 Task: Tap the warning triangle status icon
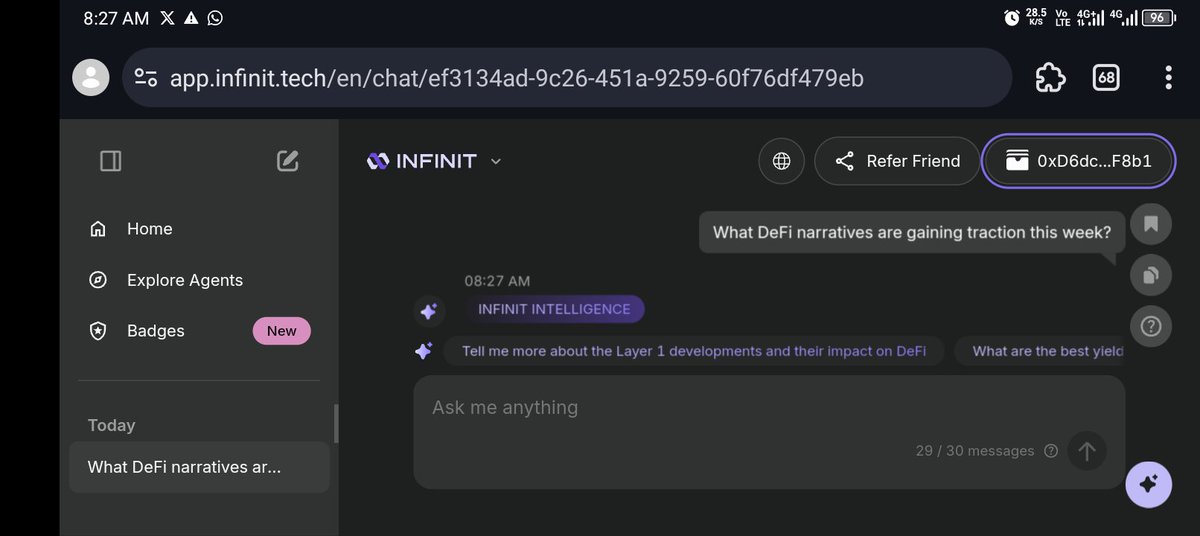[191, 18]
